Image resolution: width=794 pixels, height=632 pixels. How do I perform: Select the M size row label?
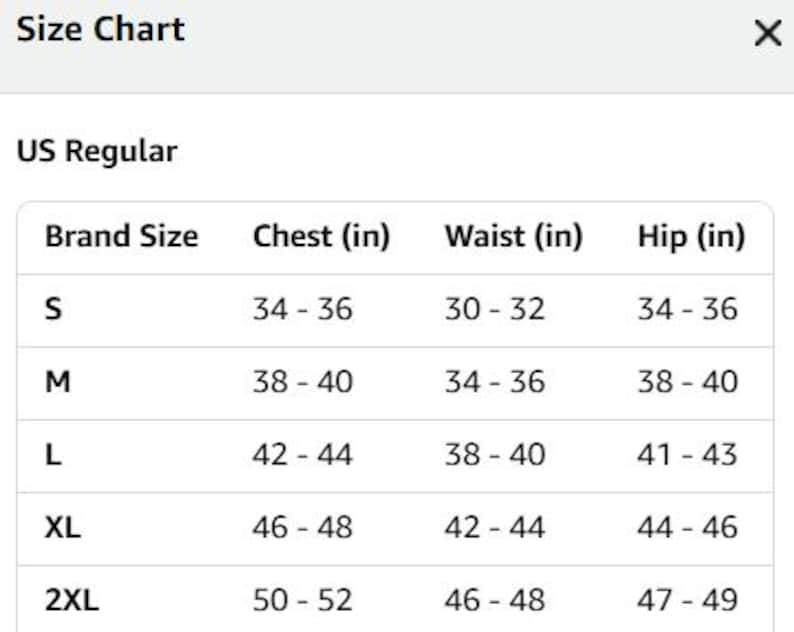[x=58, y=382]
